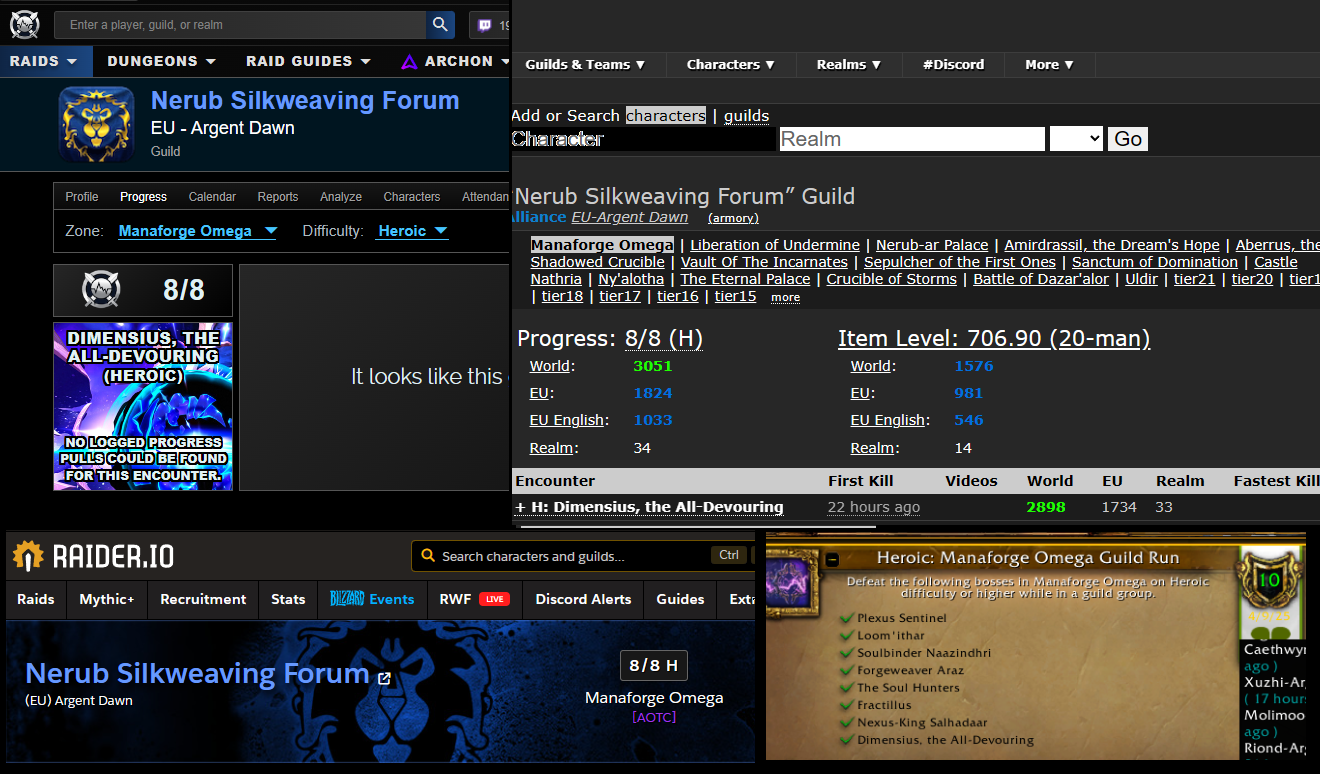The width and height of the screenshot is (1320, 774).
Task: Open Discord Alerts in Raider.IO nav
Action: pos(583,599)
